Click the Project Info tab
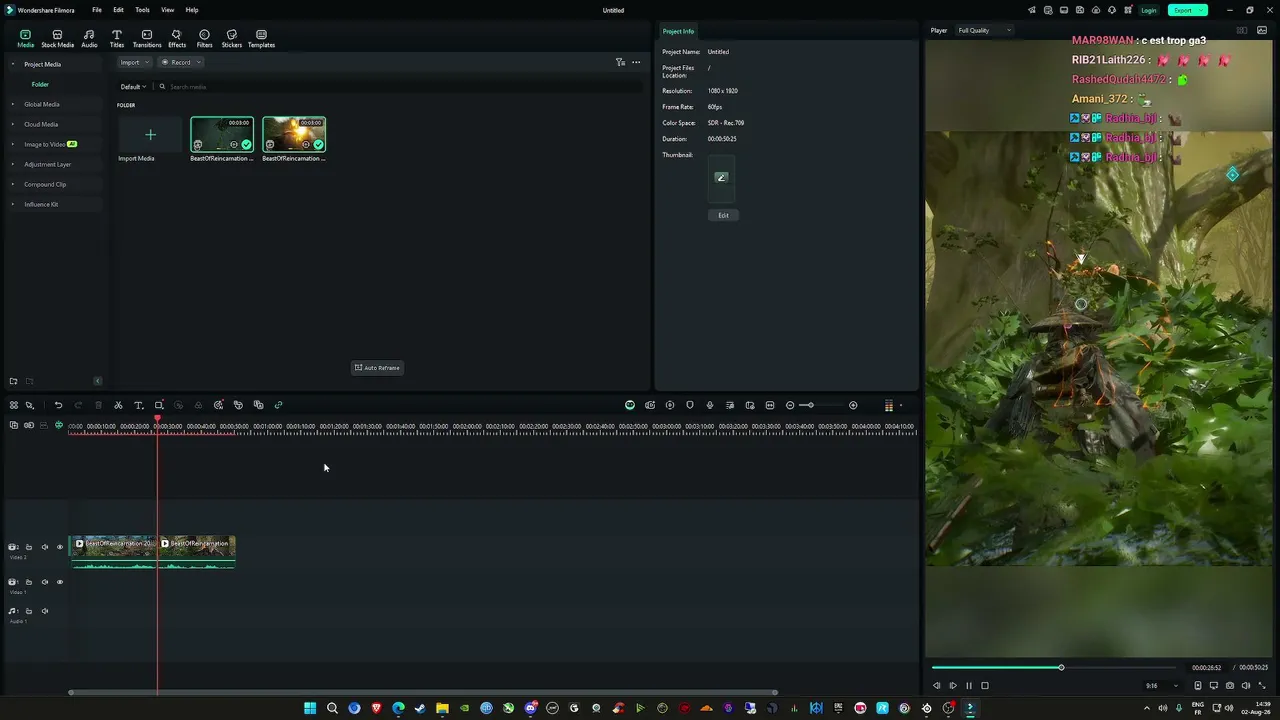This screenshot has height=720, width=1280. (678, 31)
